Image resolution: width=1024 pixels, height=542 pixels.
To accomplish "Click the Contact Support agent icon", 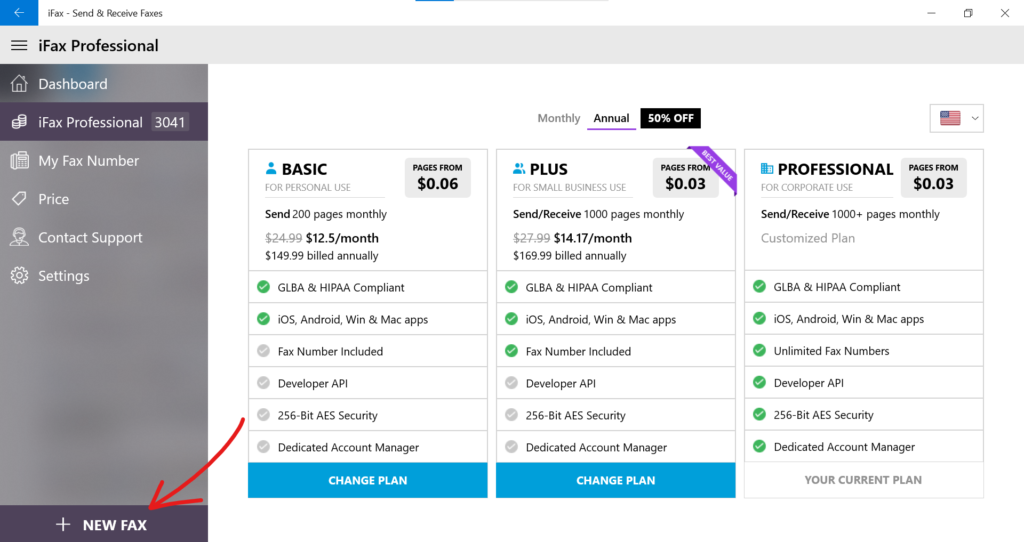I will coord(20,237).
